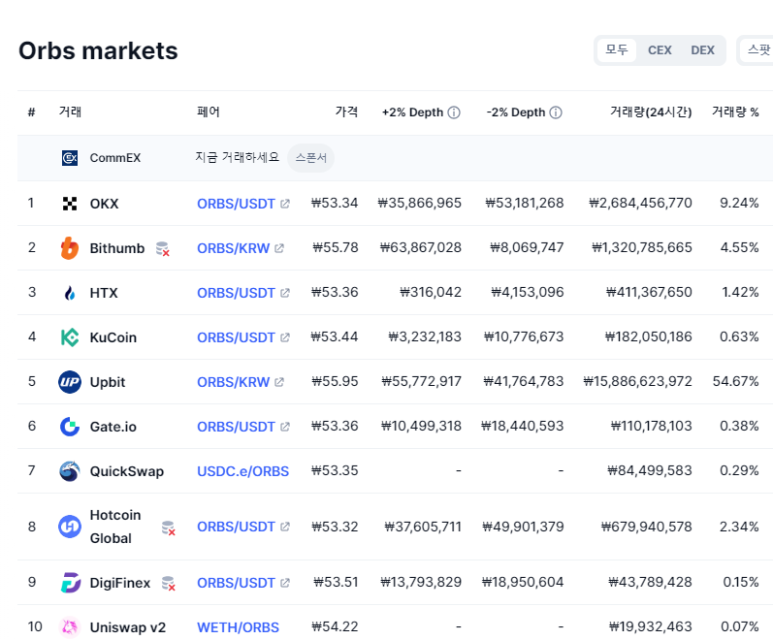Click the OKX exchange logo
Viewport: 773px width, 640px height.
[x=70, y=204]
